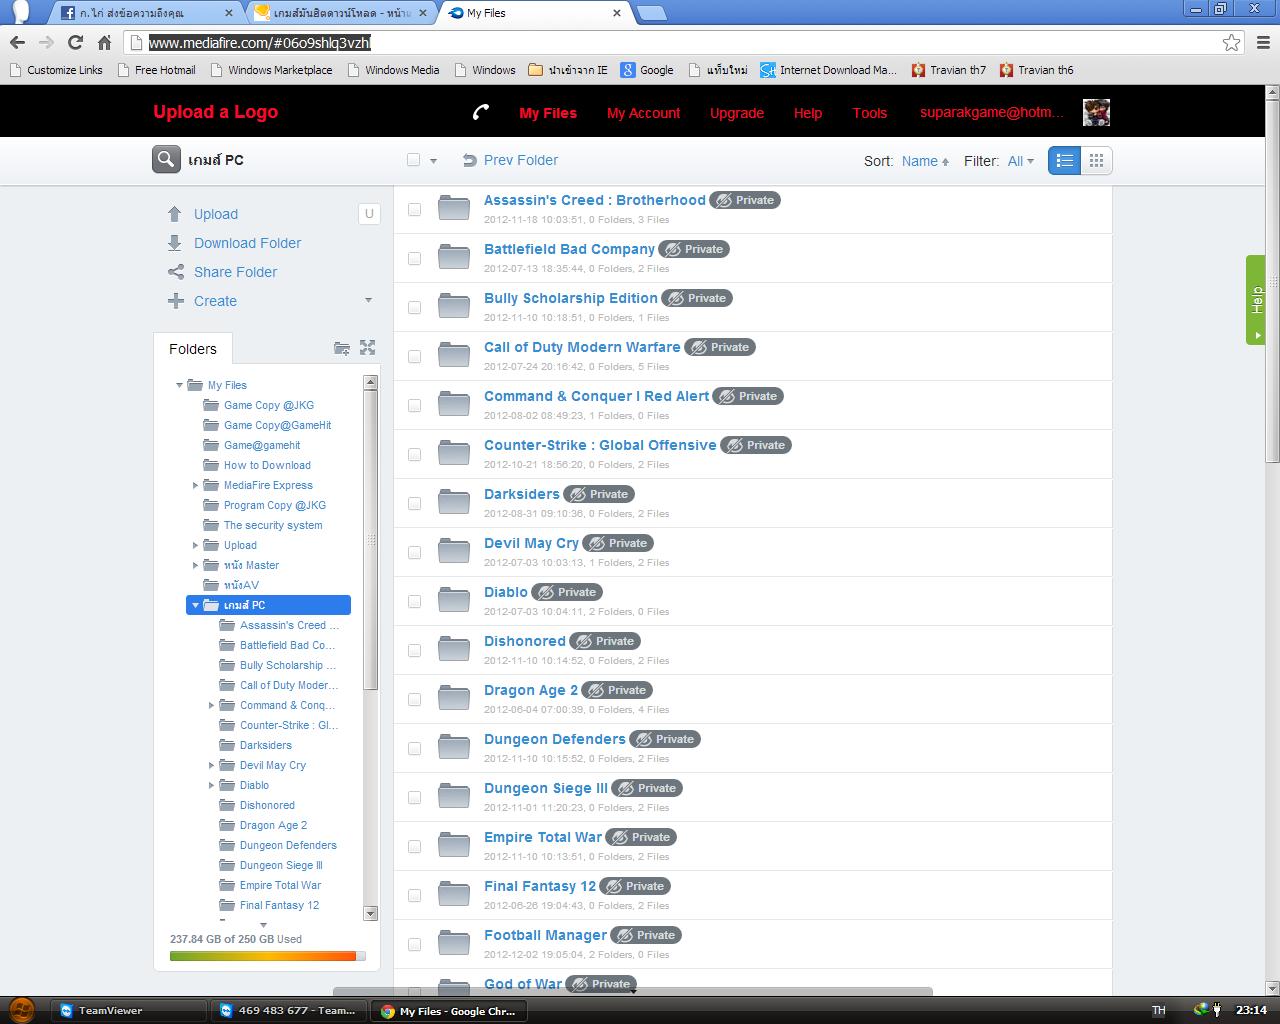Screen dimensions: 1280x1024
Task: Click the Download Folder icon
Action: coord(175,243)
